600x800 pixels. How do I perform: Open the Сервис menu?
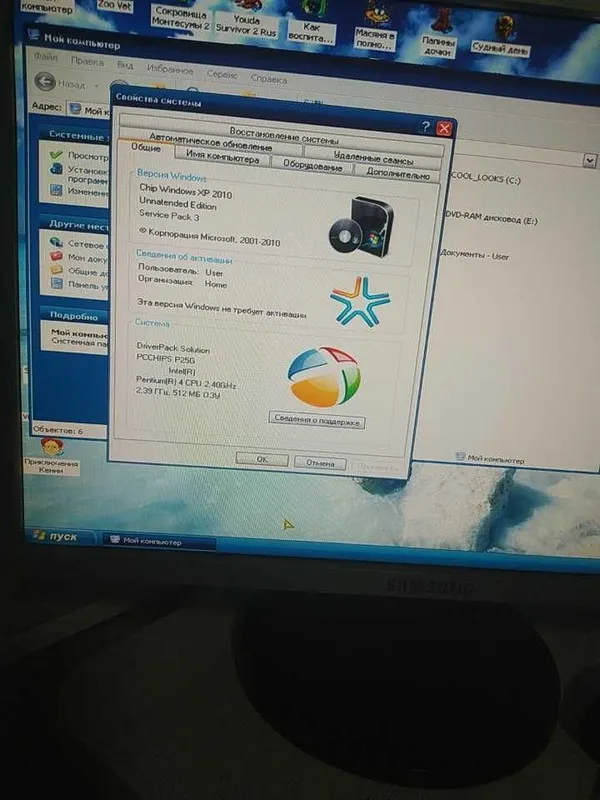222,74
